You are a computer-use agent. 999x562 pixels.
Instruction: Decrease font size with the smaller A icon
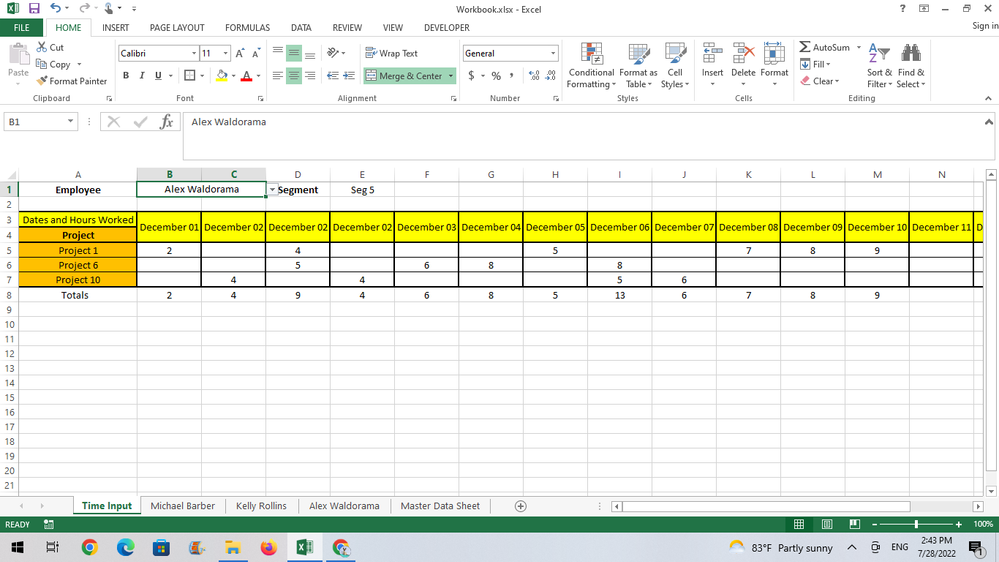pos(255,54)
